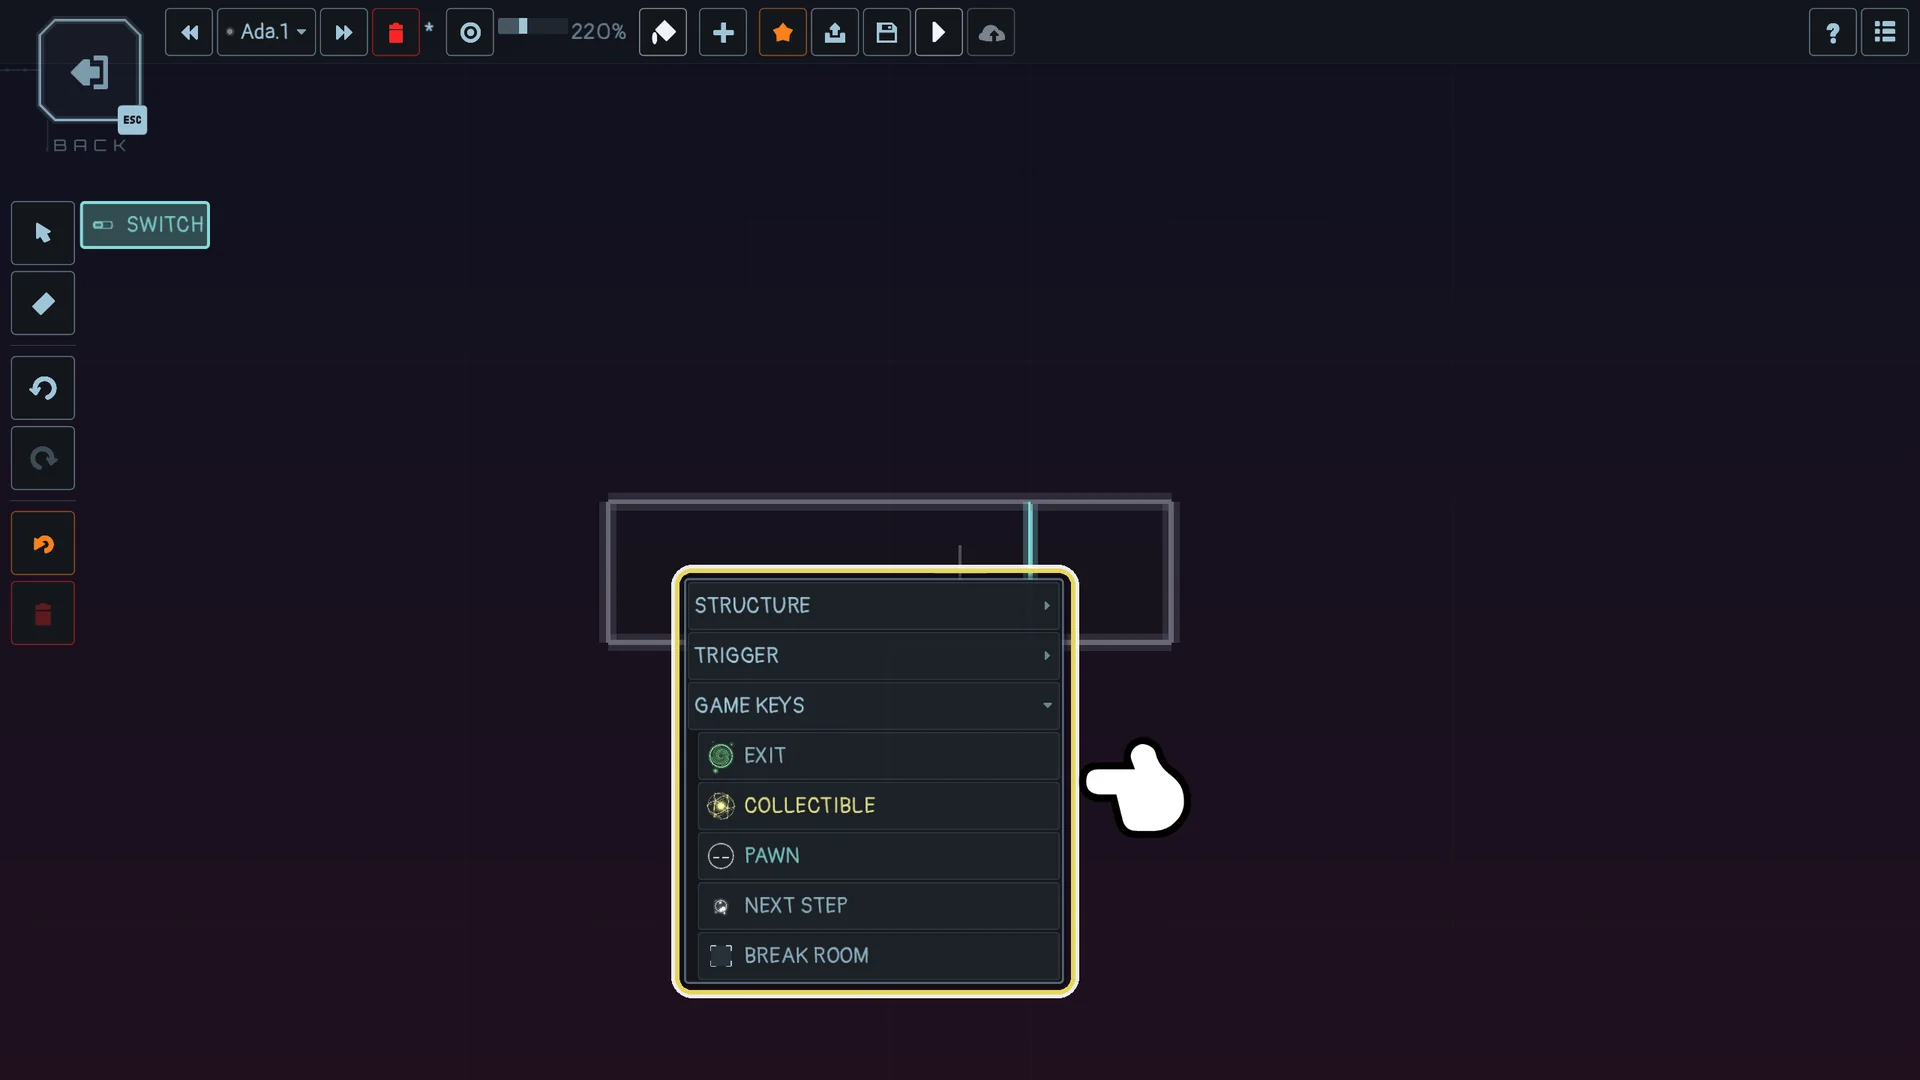Open the Ada.1 level dropdown
The height and width of the screenshot is (1080, 1920).
point(267,32)
